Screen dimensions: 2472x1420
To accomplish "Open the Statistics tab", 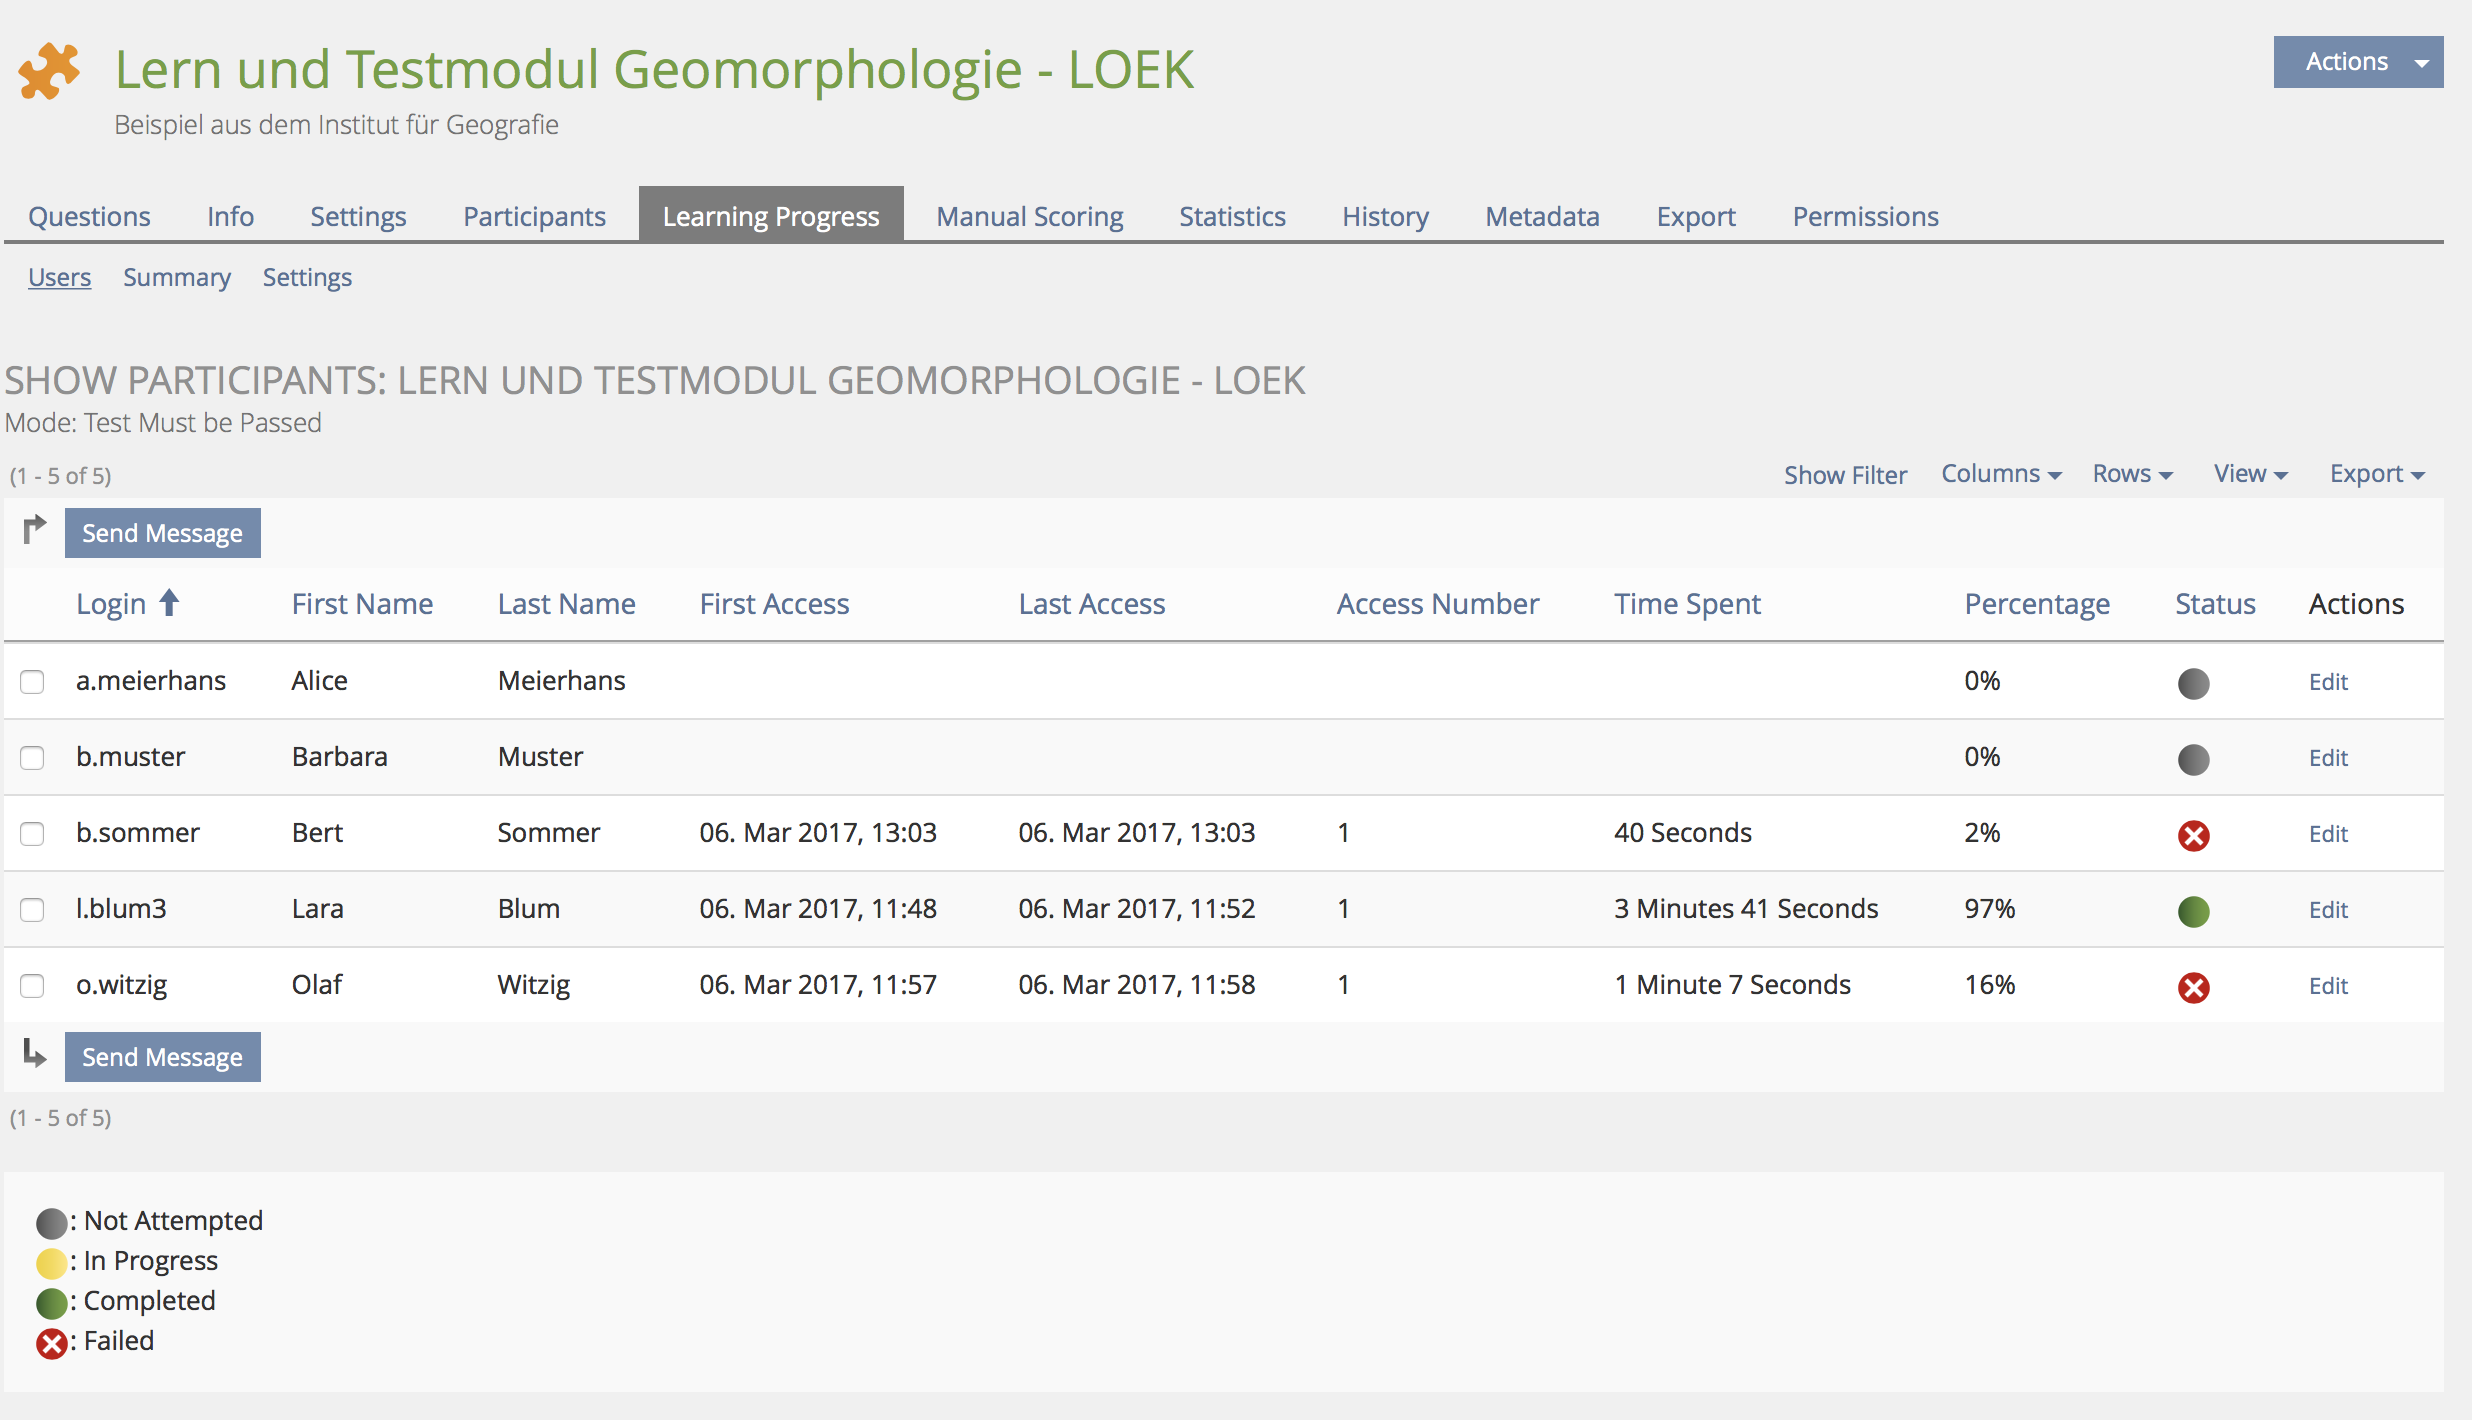I will tap(1231, 216).
